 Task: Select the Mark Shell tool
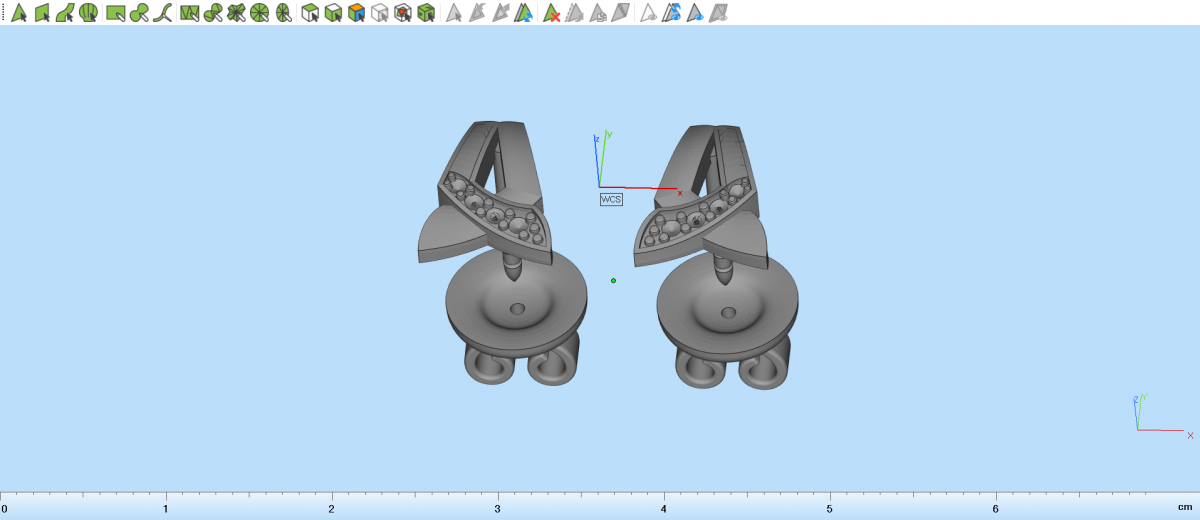89,13
